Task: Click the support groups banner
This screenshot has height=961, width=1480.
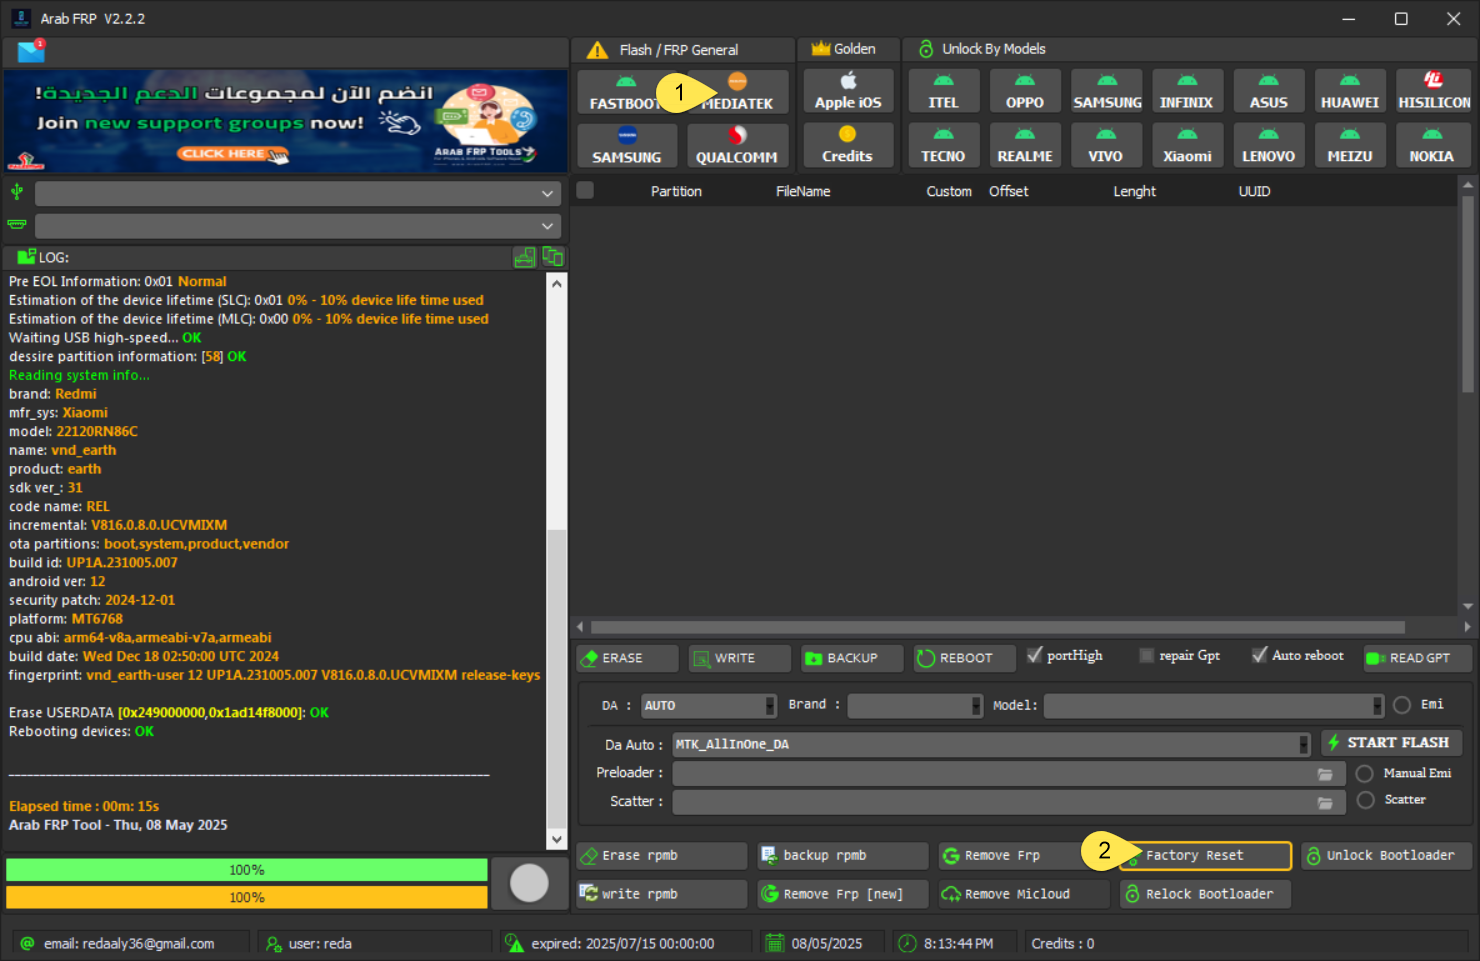Action: point(286,121)
